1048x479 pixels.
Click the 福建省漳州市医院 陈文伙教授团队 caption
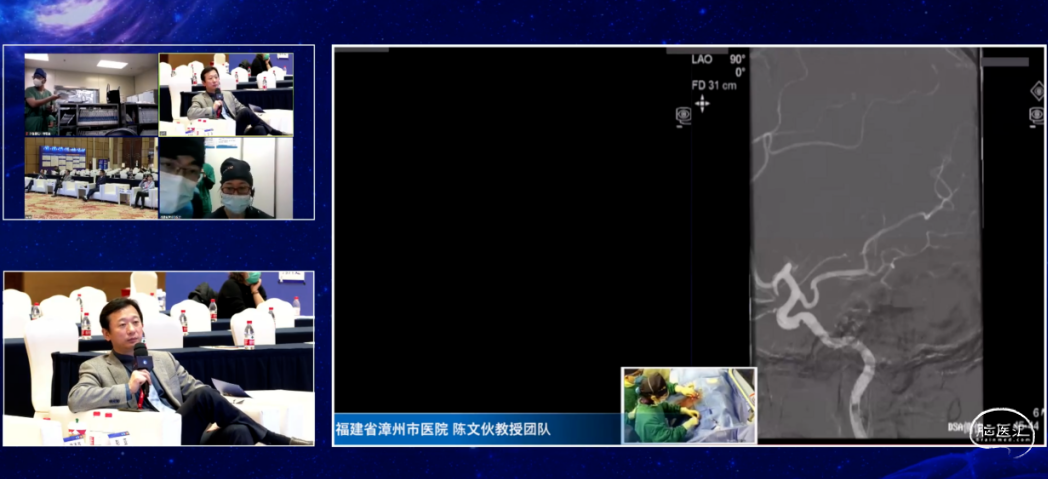click(x=442, y=430)
